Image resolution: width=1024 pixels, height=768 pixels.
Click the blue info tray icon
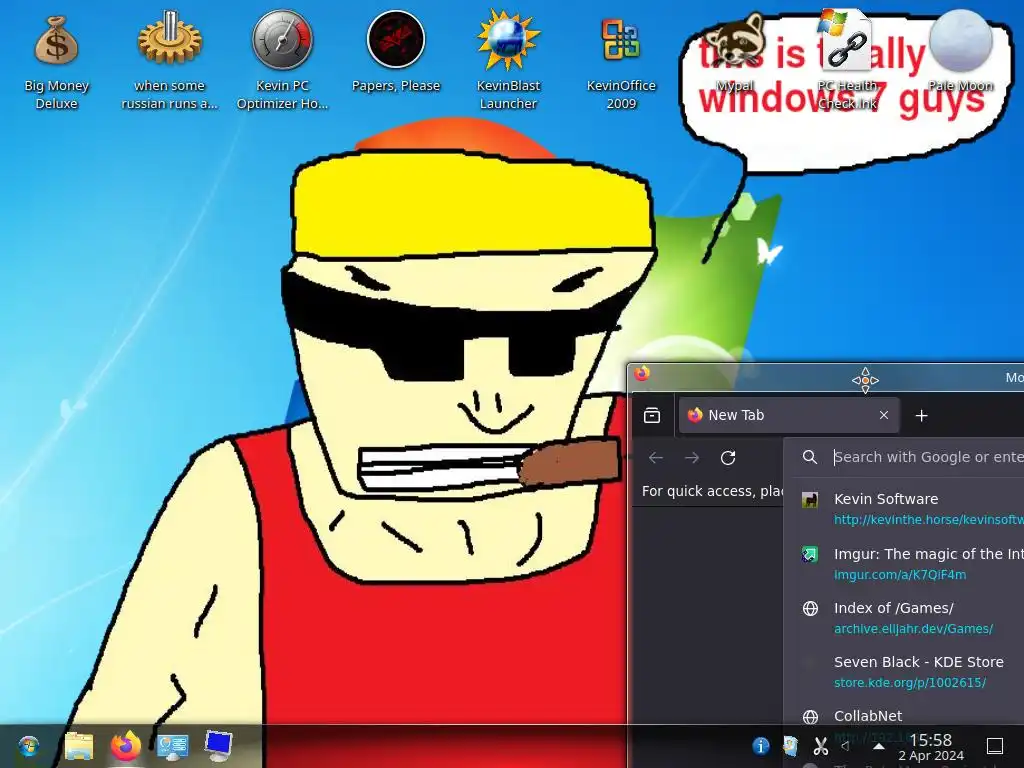(761, 746)
